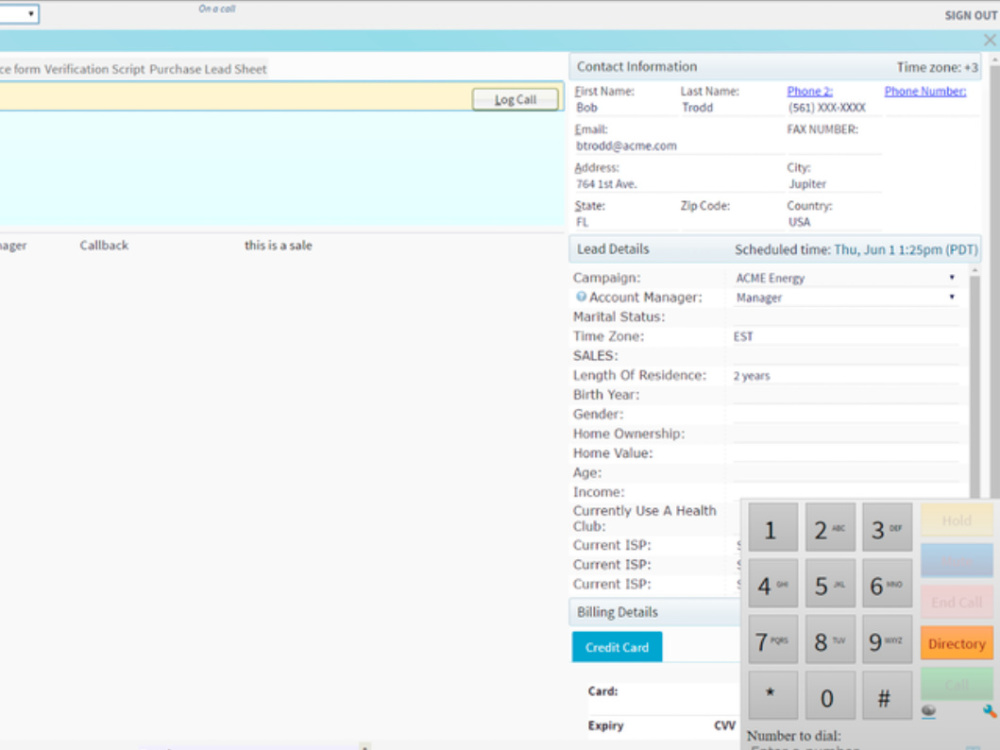Put the call on Hold
Screen dimensions: 1000x750
click(x=957, y=520)
